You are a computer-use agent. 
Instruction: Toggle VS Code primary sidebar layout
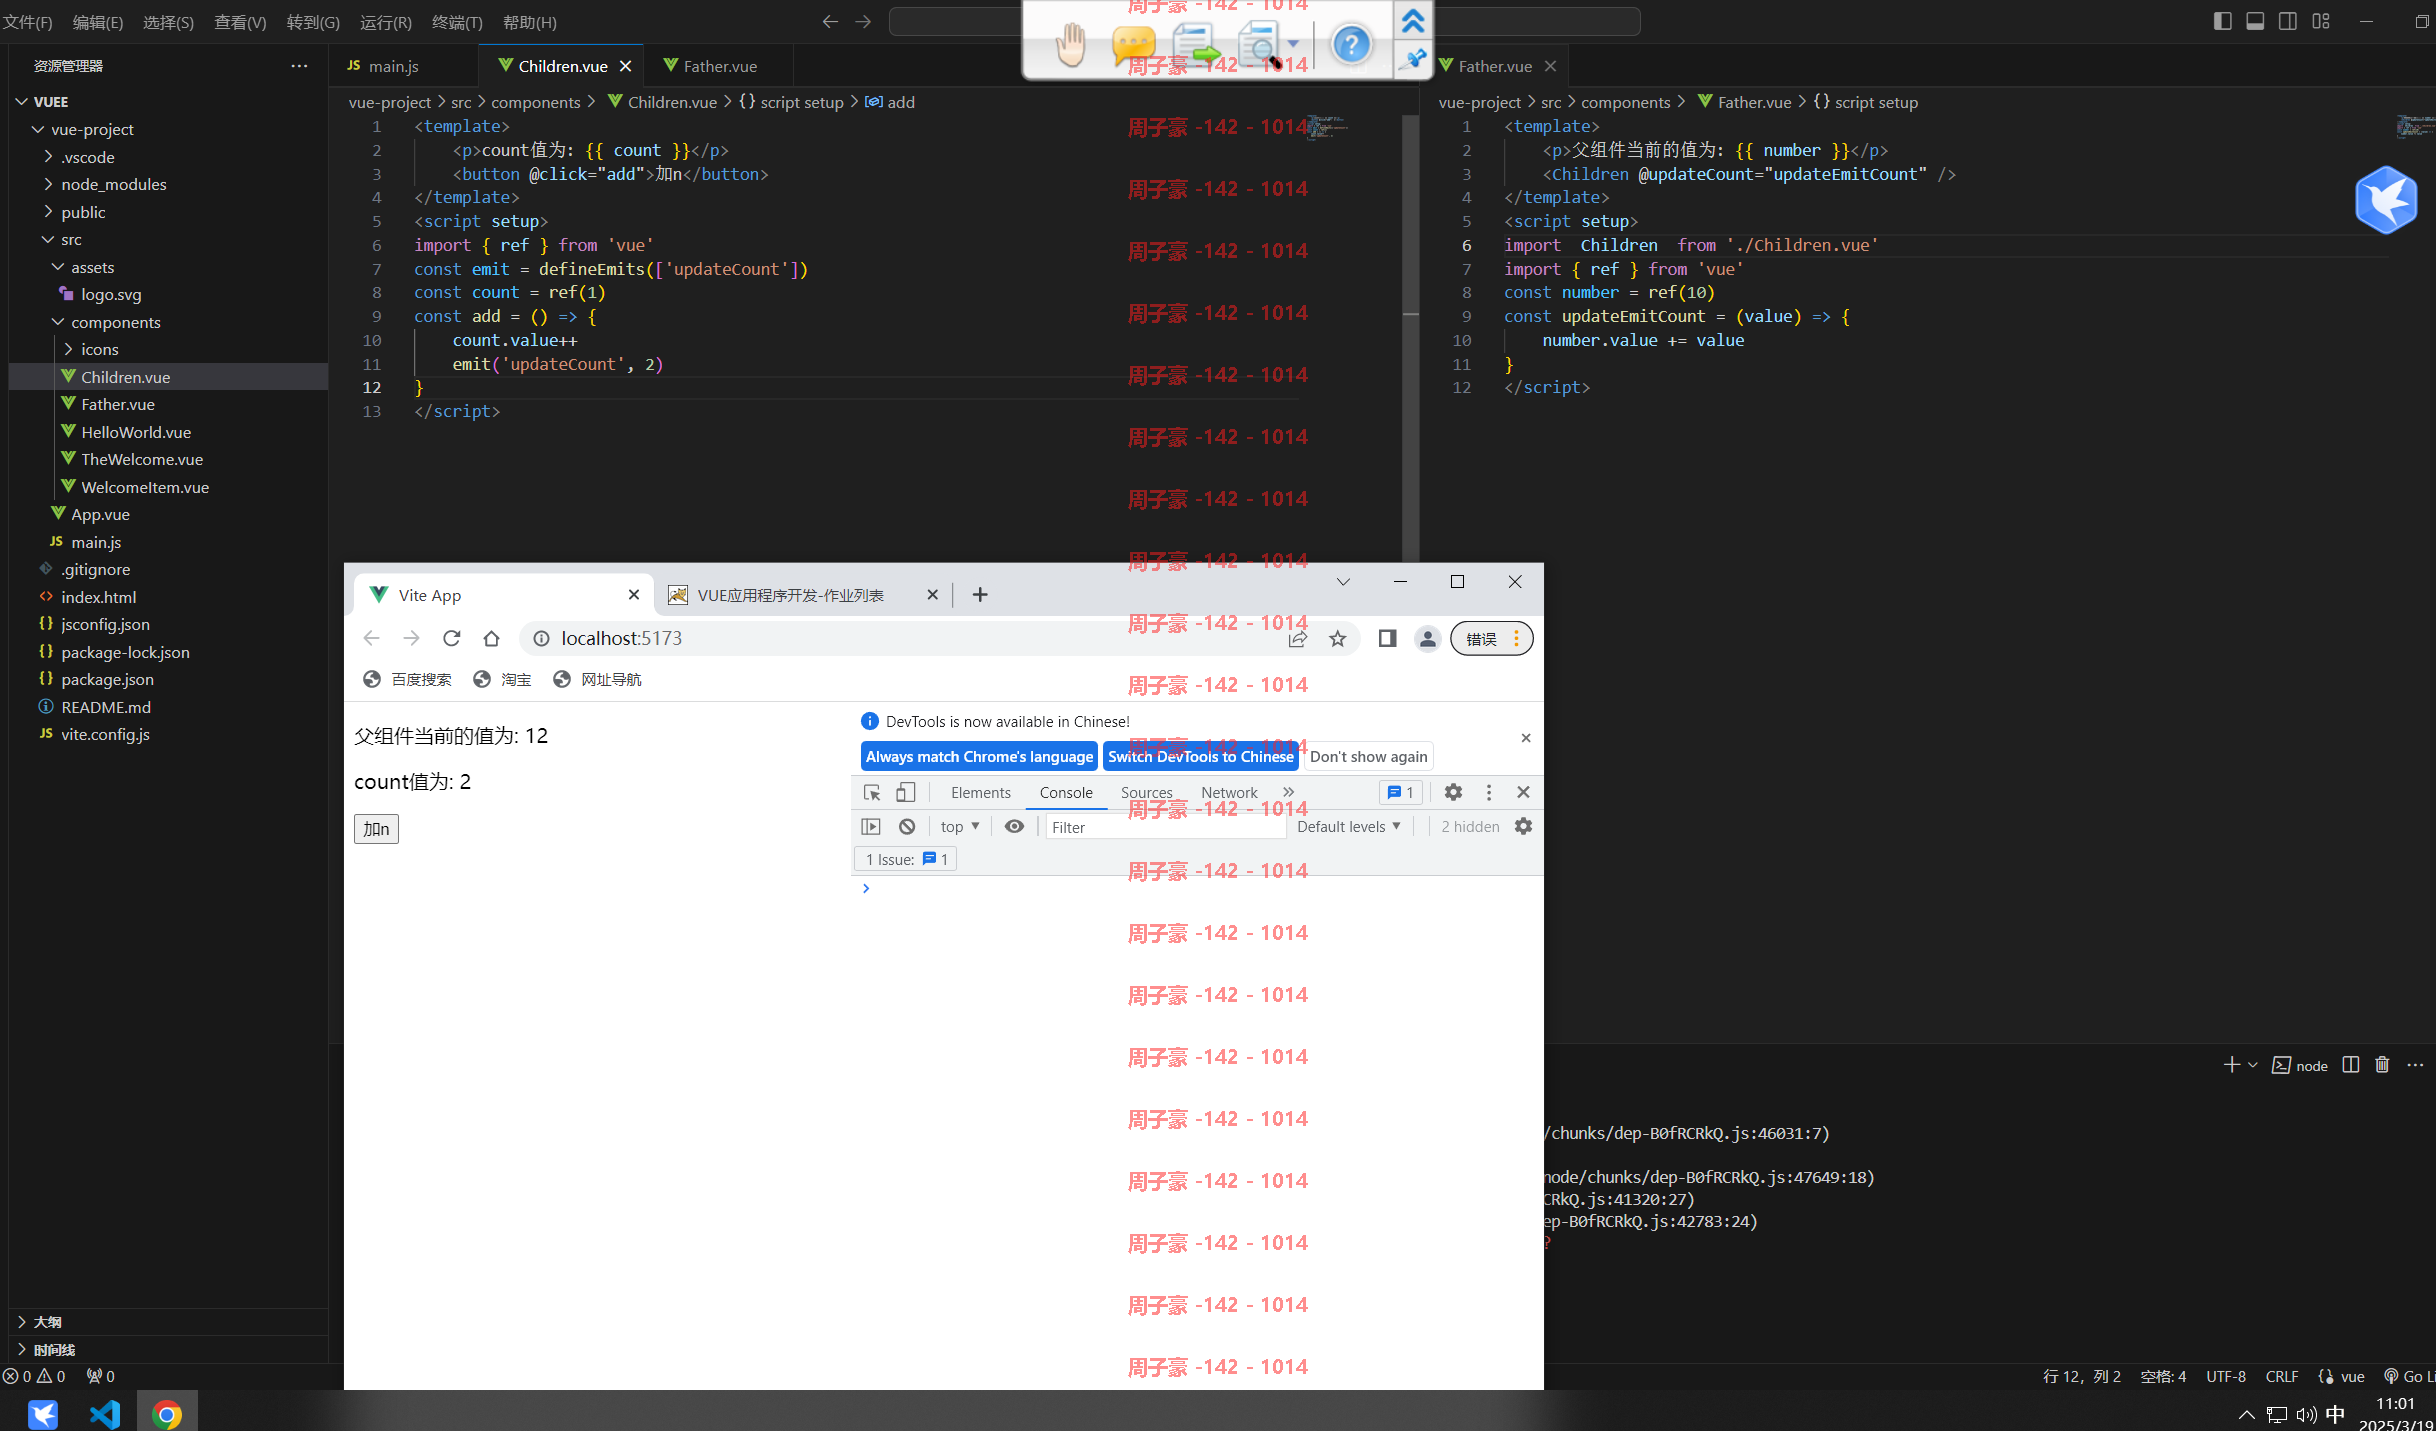2222,21
